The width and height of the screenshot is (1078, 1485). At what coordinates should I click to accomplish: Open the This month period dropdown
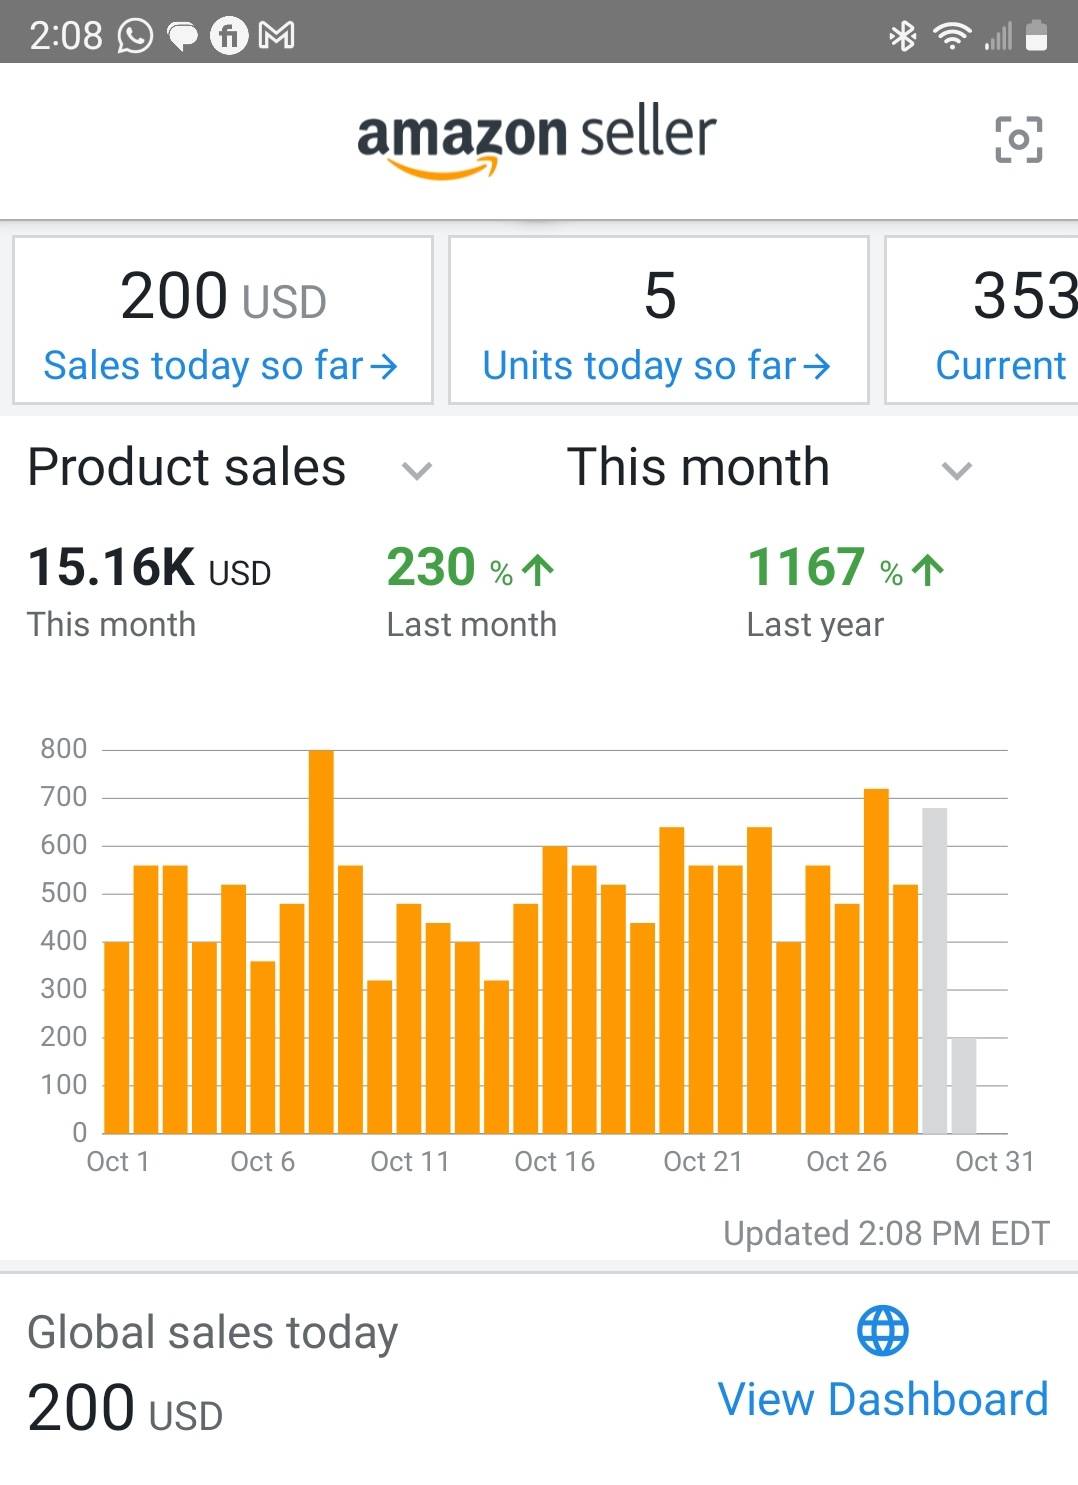click(x=957, y=470)
